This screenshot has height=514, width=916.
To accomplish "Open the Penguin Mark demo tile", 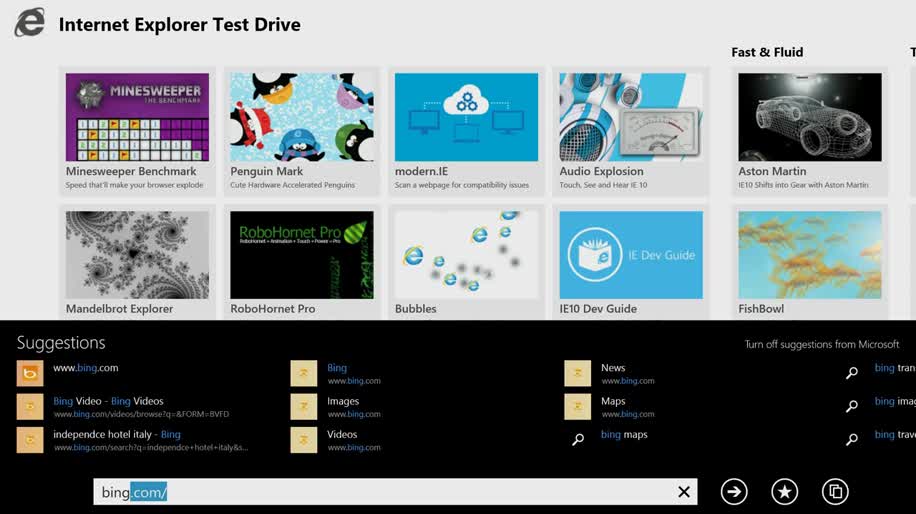I will tap(302, 131).
